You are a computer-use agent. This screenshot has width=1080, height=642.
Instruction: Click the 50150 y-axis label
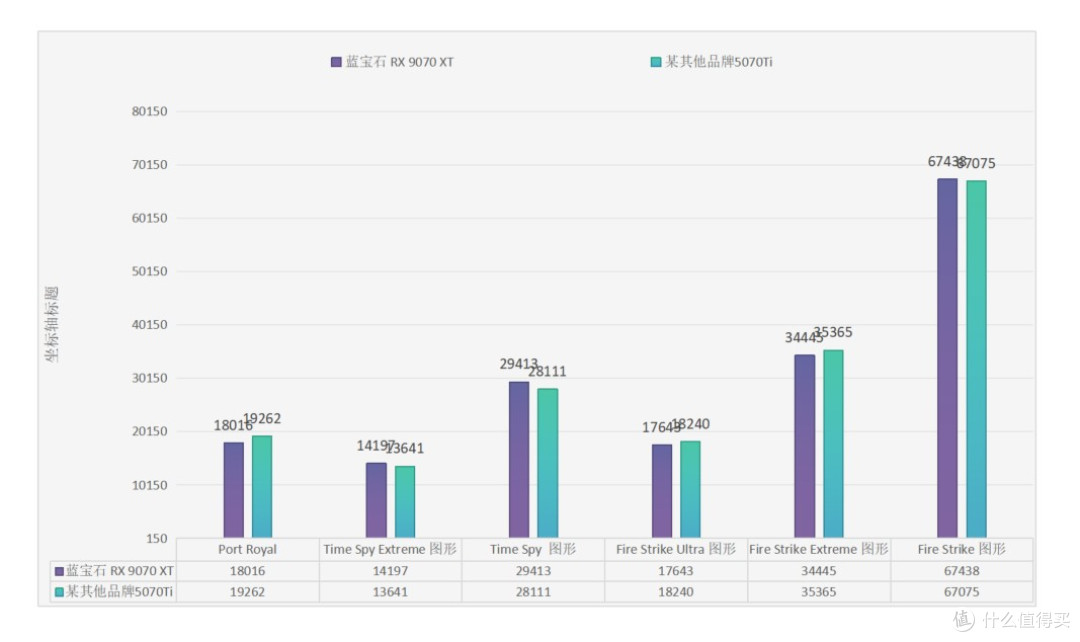tap(149, 271)
